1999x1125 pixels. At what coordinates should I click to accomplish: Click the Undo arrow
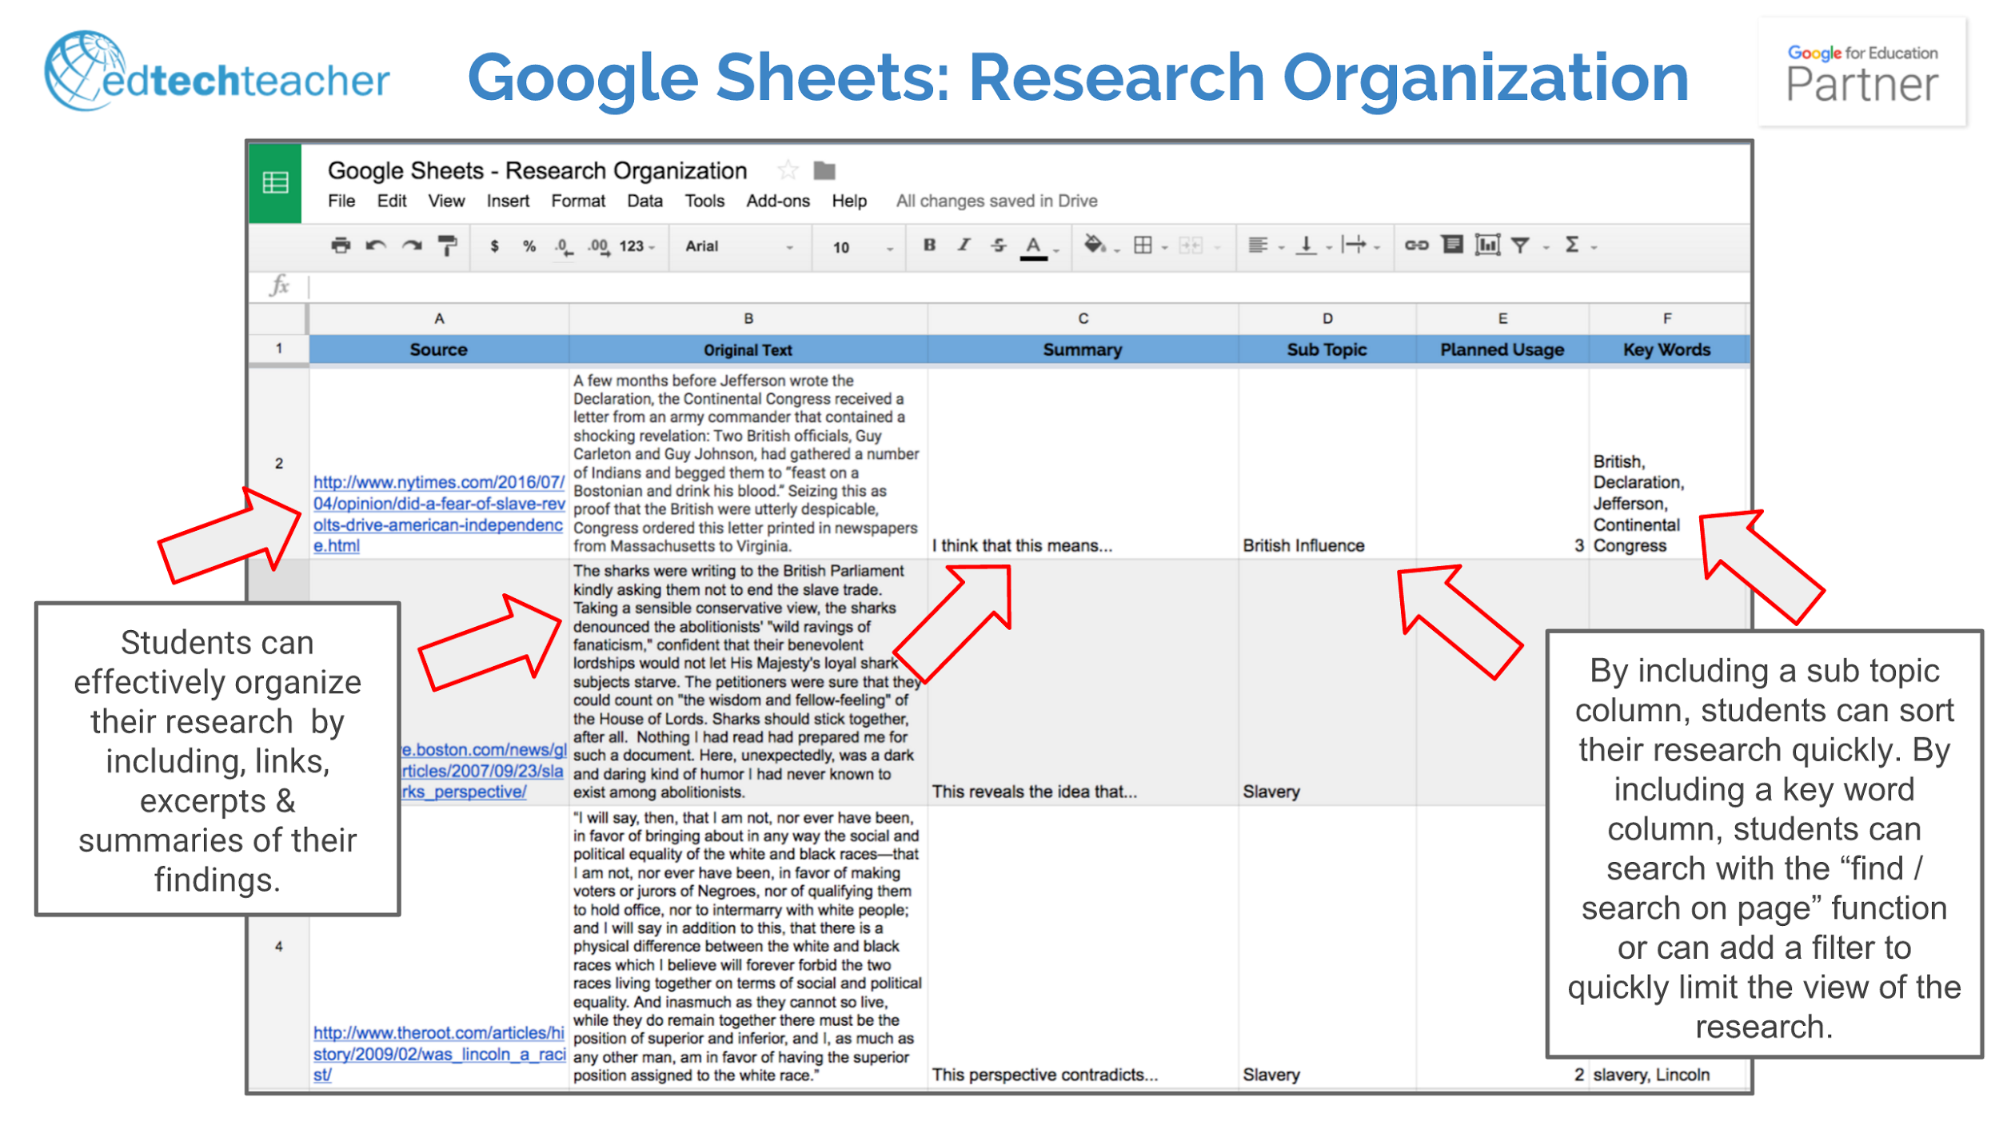374,246
